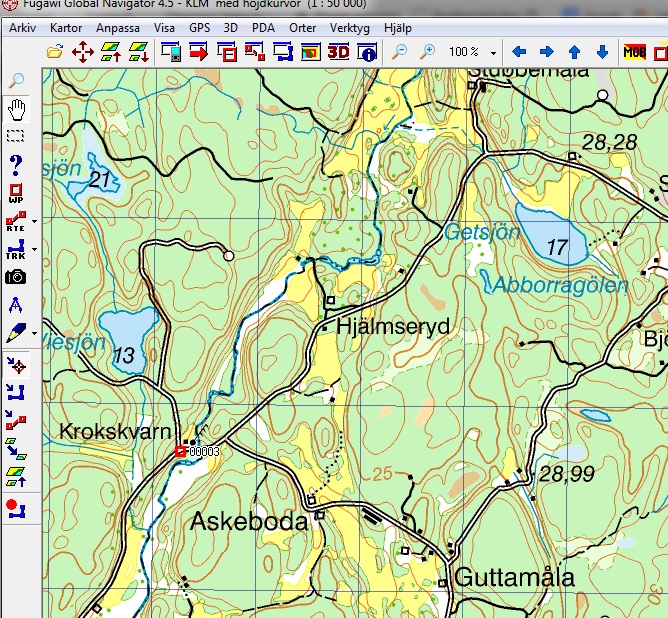Click the MOB man overboard button

635,52
